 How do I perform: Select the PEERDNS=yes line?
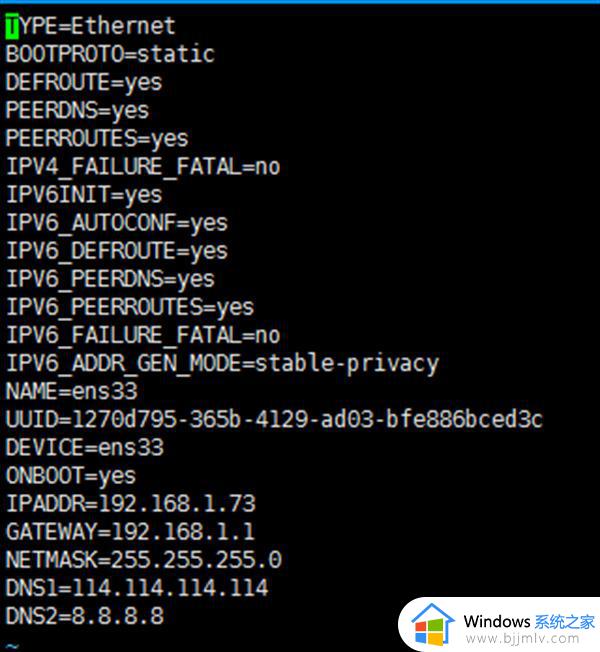pos(77,109)
